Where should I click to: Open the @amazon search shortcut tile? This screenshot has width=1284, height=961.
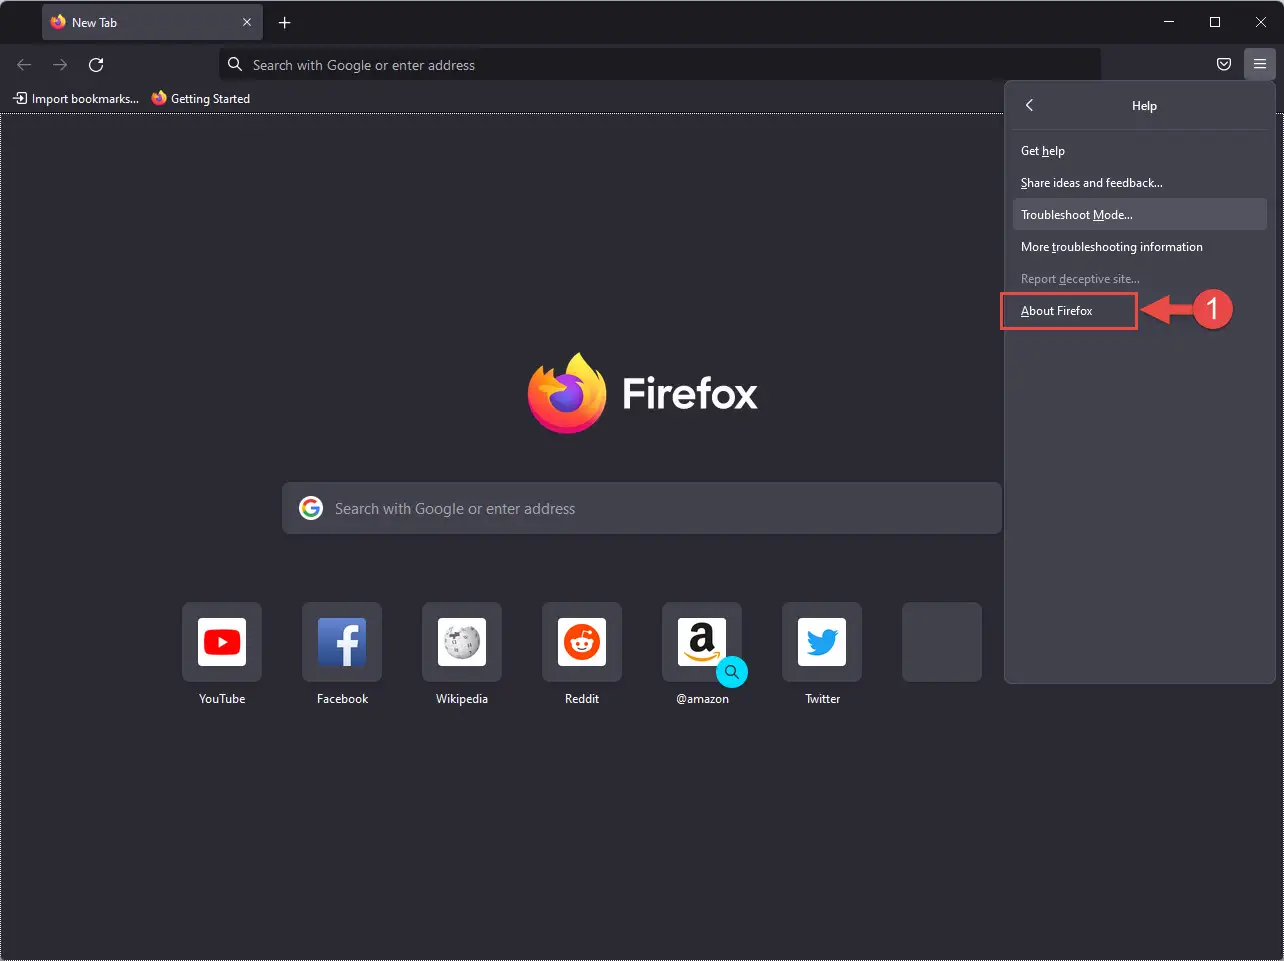tap(702, 642)
